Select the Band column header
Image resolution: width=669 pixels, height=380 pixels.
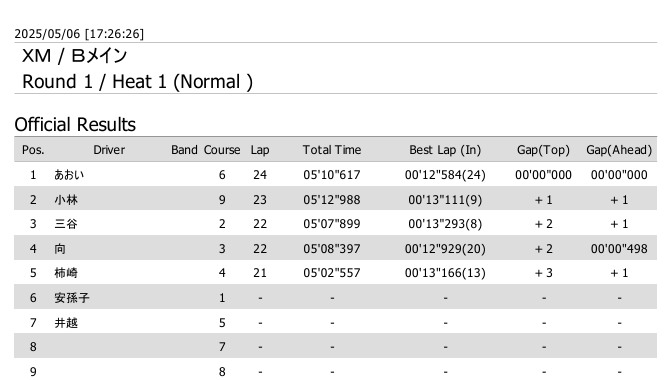[x=184, y=150]
